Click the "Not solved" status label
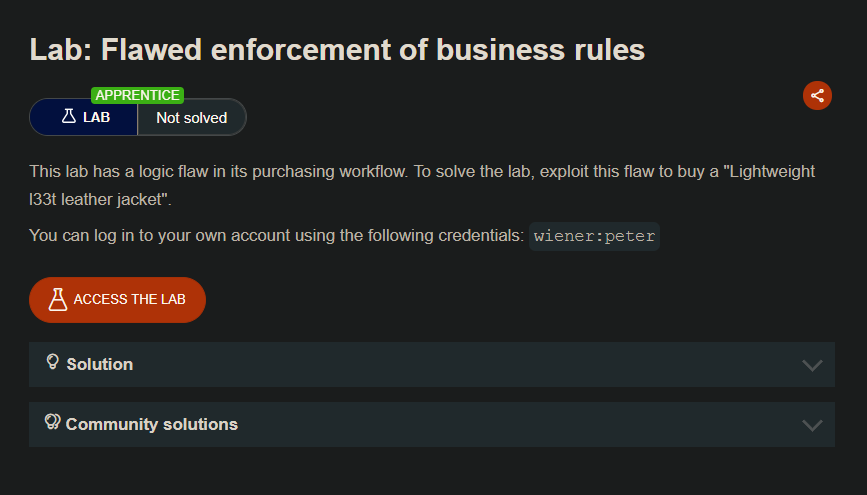The image size is (867, 495). click(x=191, y=118)
